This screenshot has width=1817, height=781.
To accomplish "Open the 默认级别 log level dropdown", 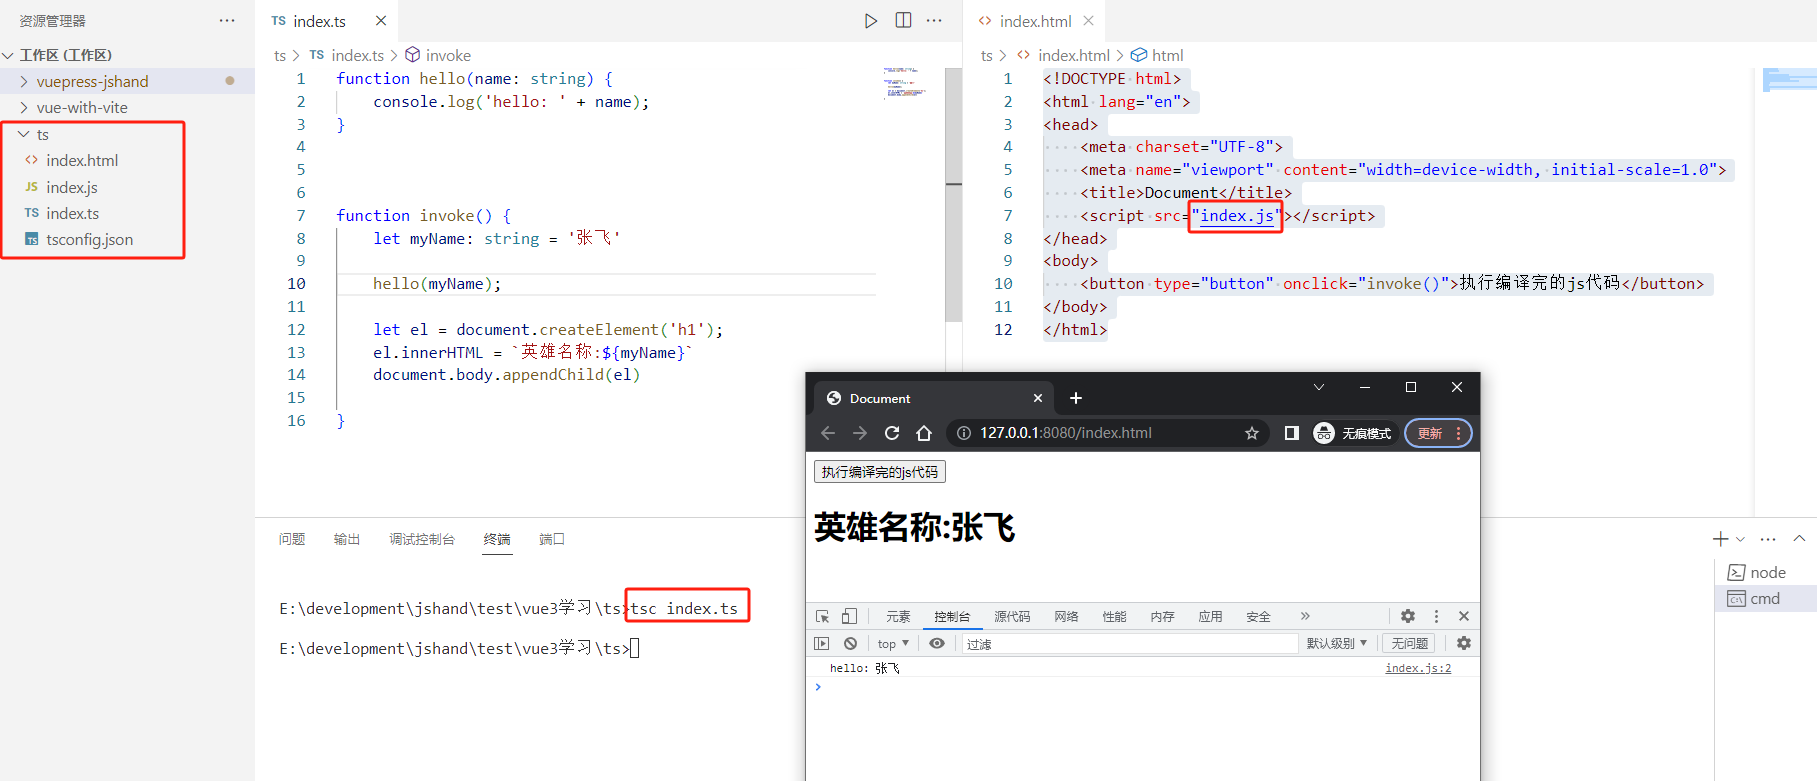I will click(x=1337, y=643).
